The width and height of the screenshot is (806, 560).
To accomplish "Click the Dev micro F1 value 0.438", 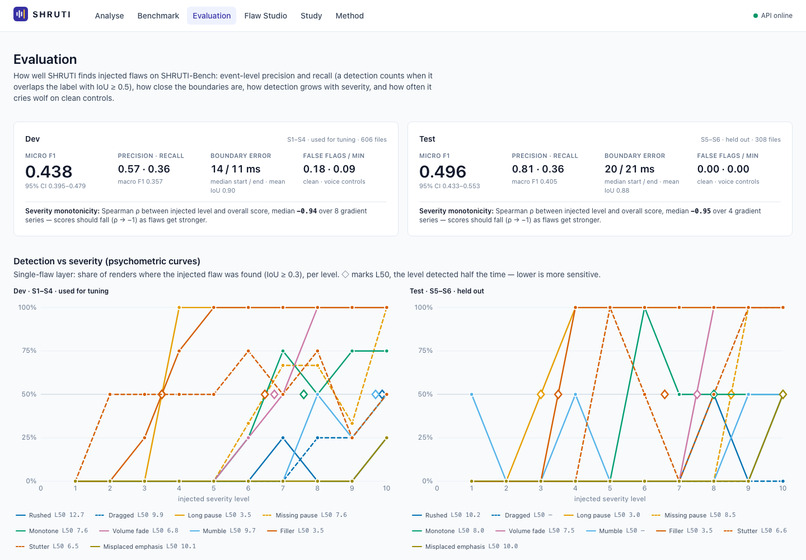I will pos(49,171).
